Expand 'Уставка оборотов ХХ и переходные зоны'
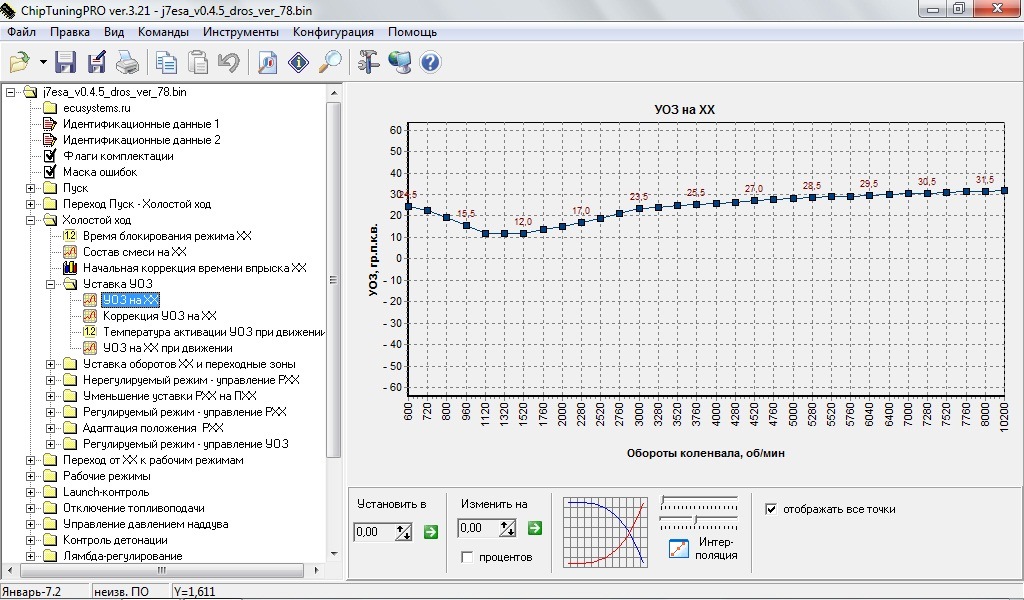This screenshot has width=1024, height=600. (x=50, y=364)
